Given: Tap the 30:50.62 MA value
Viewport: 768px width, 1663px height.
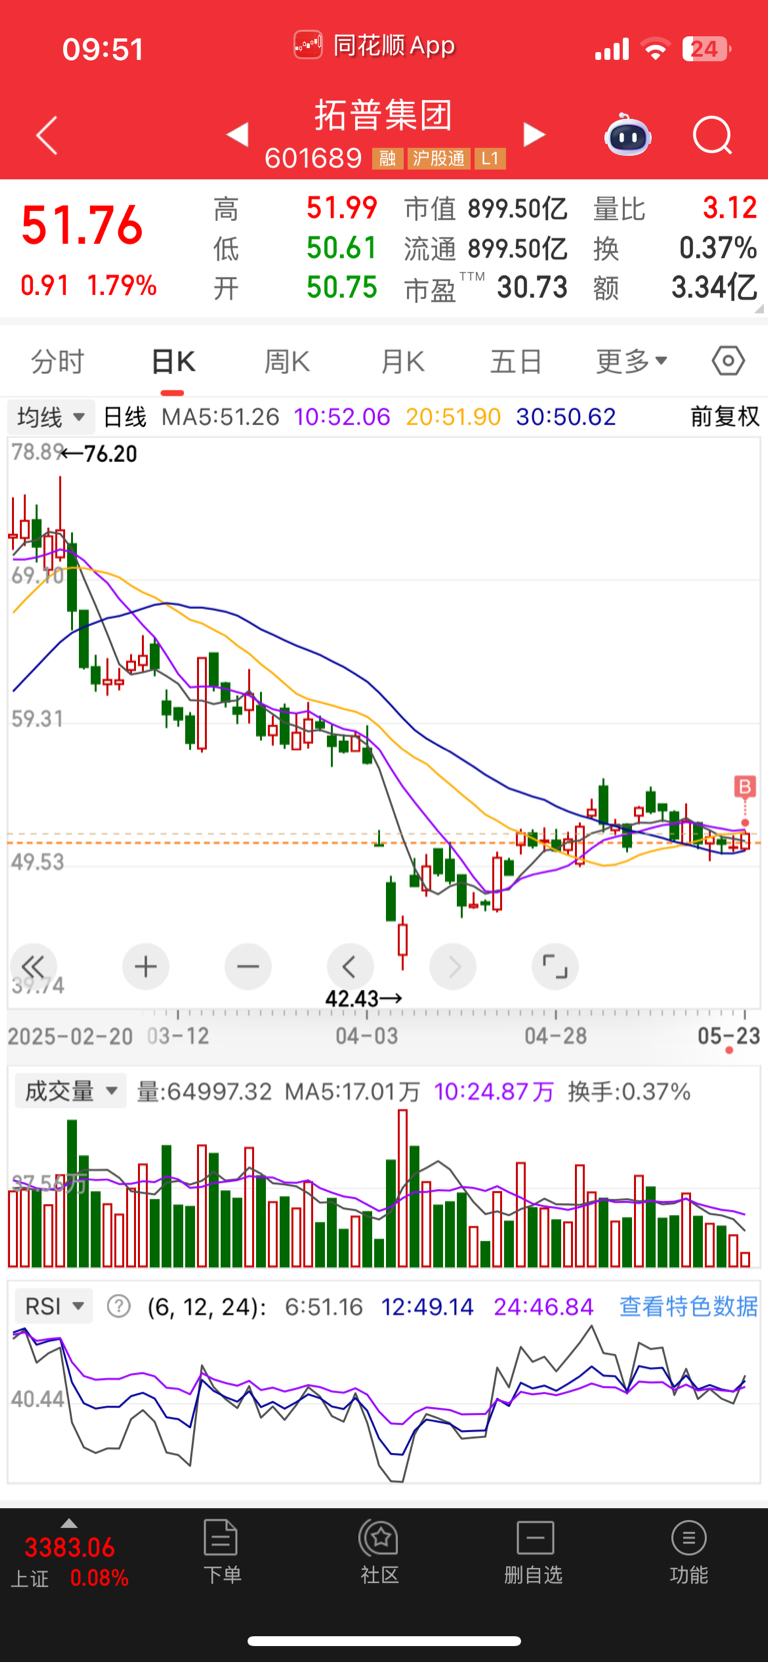Looking at the screenshot, I should 566,417.
